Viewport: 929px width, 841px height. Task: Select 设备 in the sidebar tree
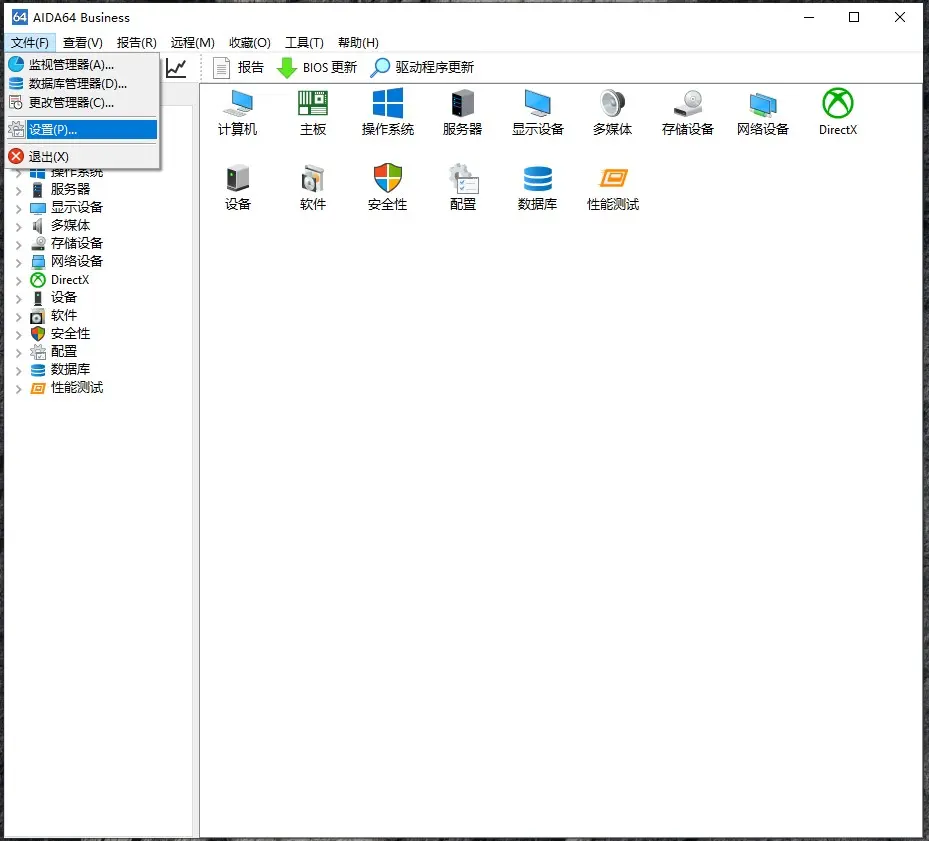pos(64,297)
